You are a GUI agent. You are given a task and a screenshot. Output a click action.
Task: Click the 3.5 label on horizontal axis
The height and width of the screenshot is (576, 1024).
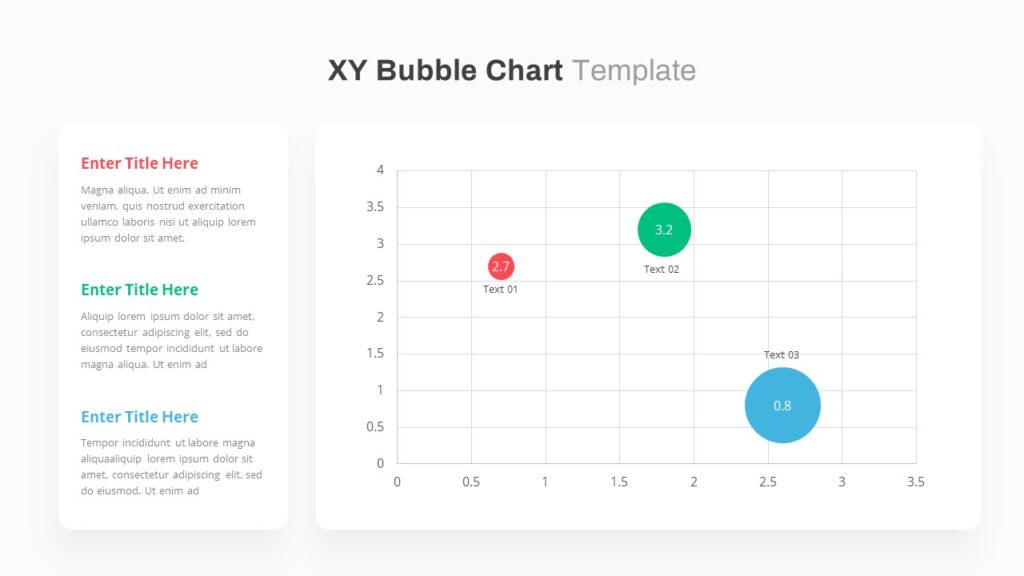916,482
